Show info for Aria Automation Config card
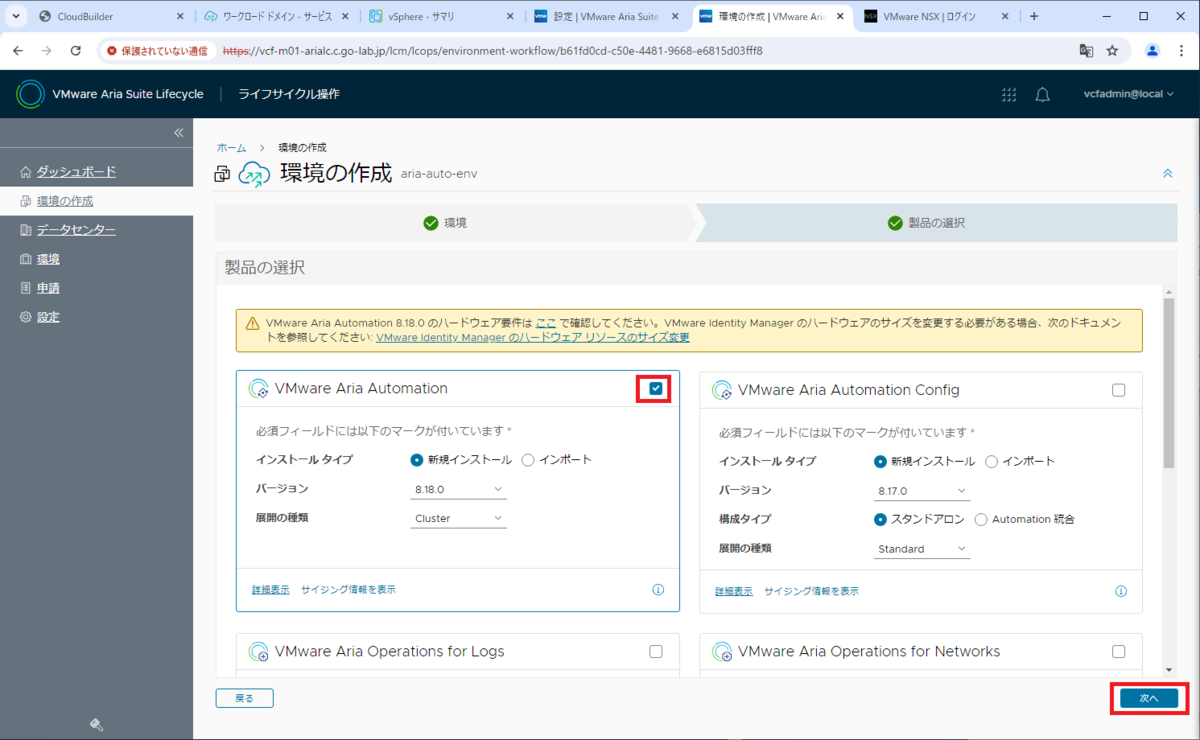This screenshot has width=1200, height=740. (x=1121, y=591)
